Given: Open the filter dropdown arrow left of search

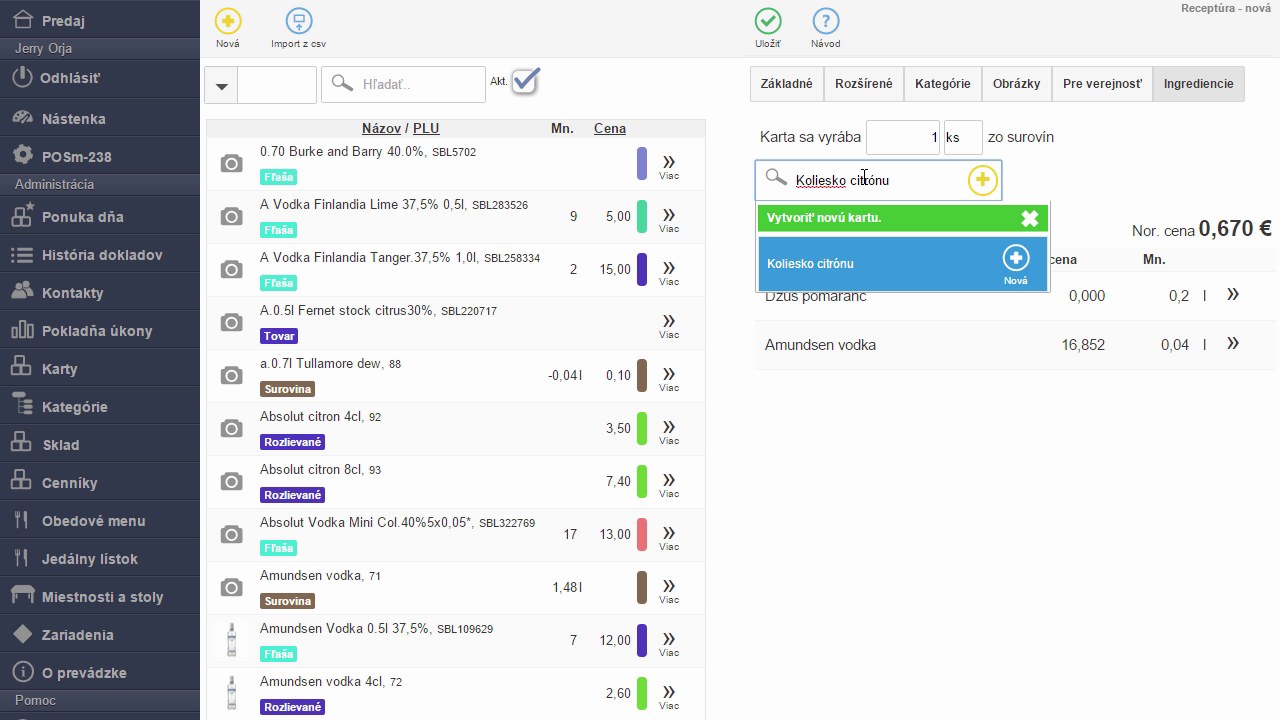Looking at the screenshot, I should [x=221, y=85].
